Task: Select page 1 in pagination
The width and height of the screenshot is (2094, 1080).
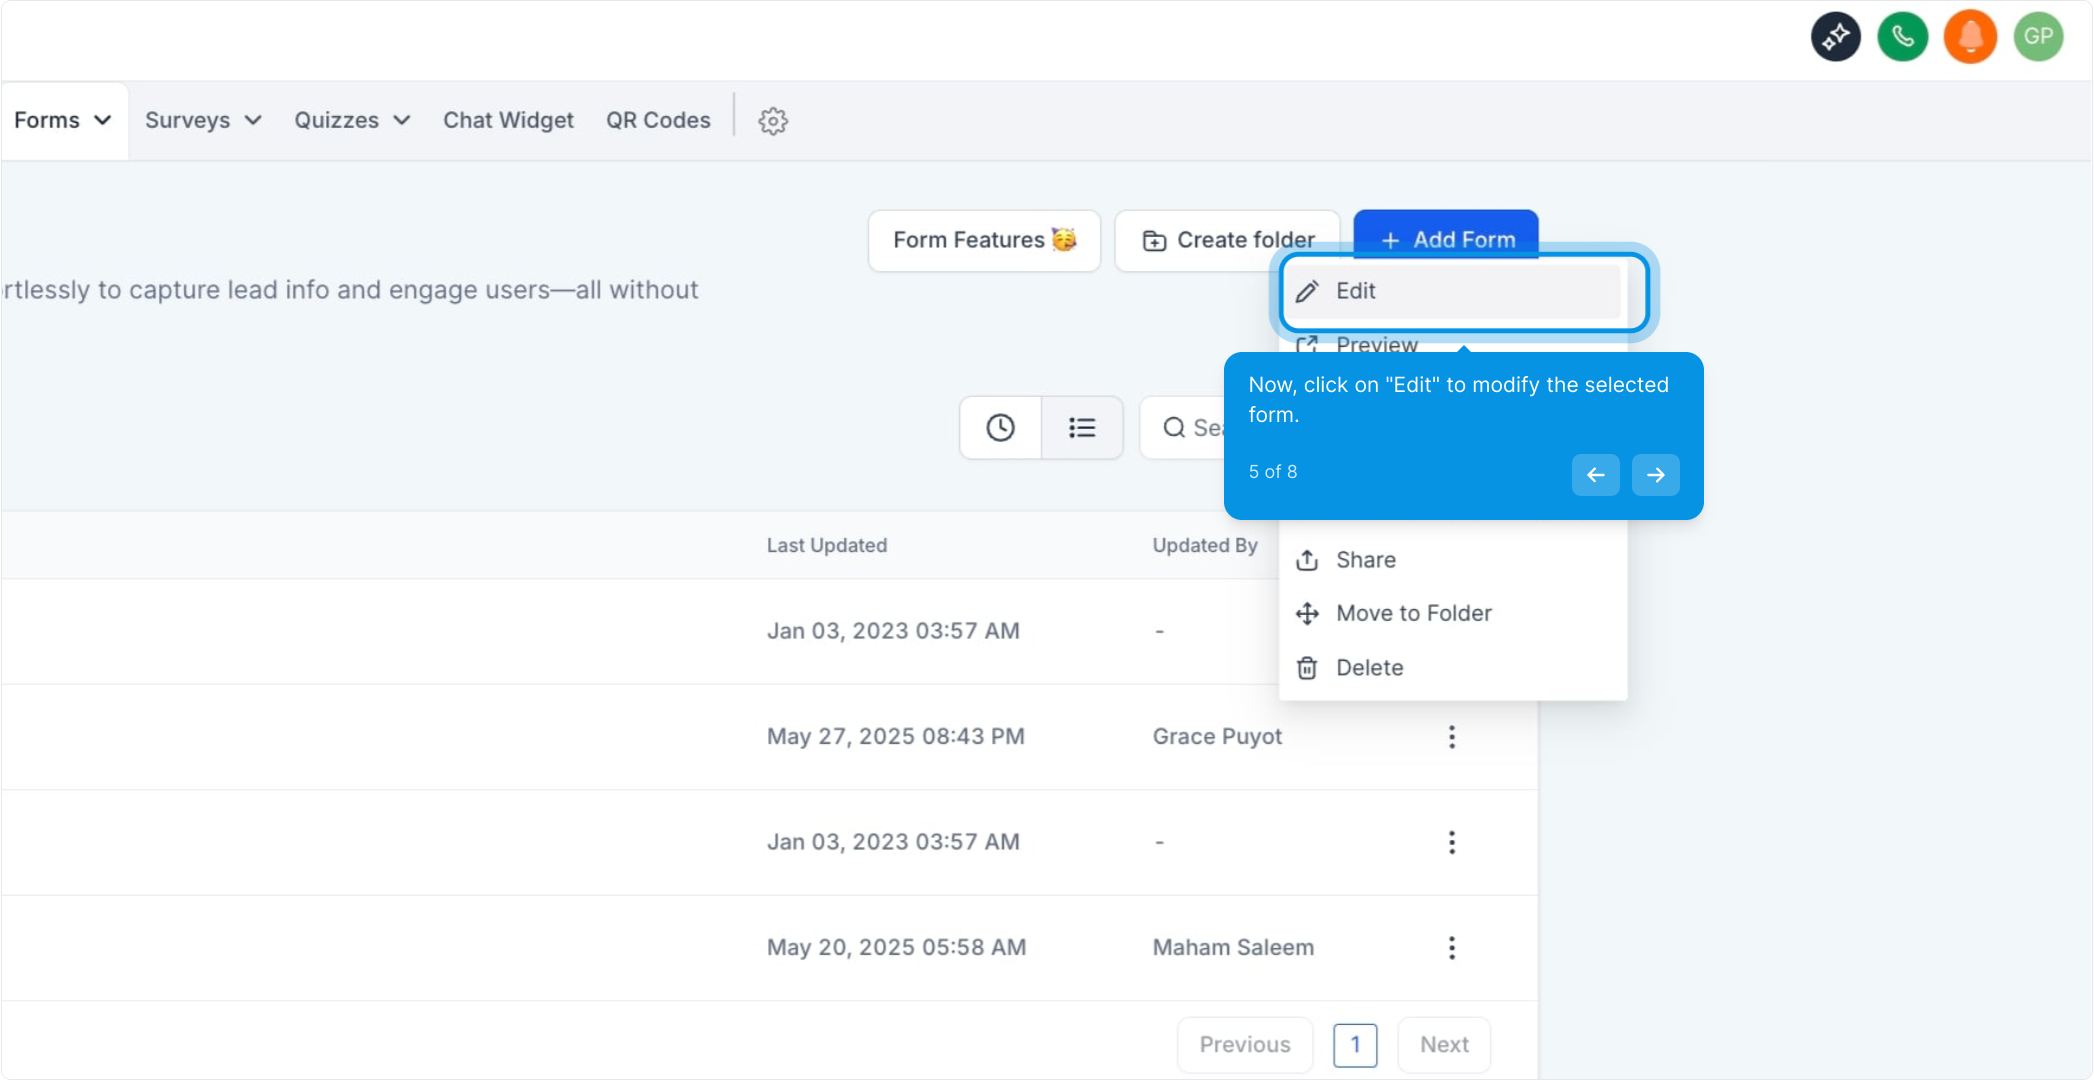Action: coord(1355,1045)
